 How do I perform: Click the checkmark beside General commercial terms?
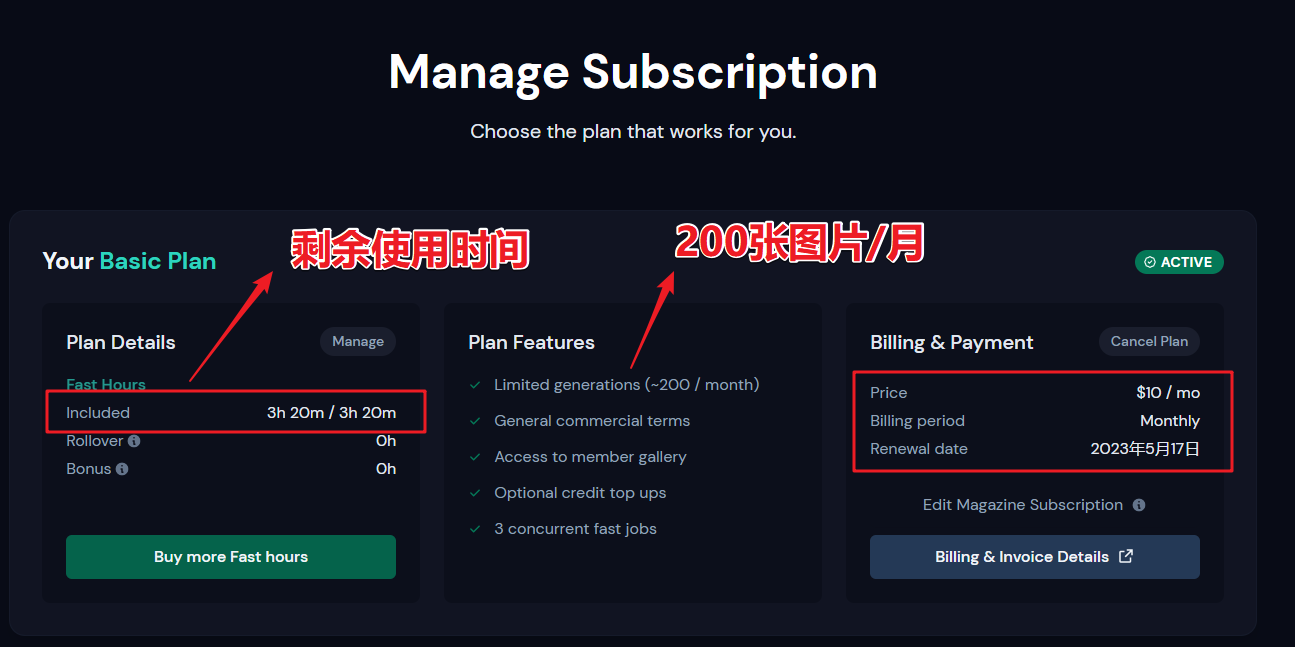[x=475, y=421]
